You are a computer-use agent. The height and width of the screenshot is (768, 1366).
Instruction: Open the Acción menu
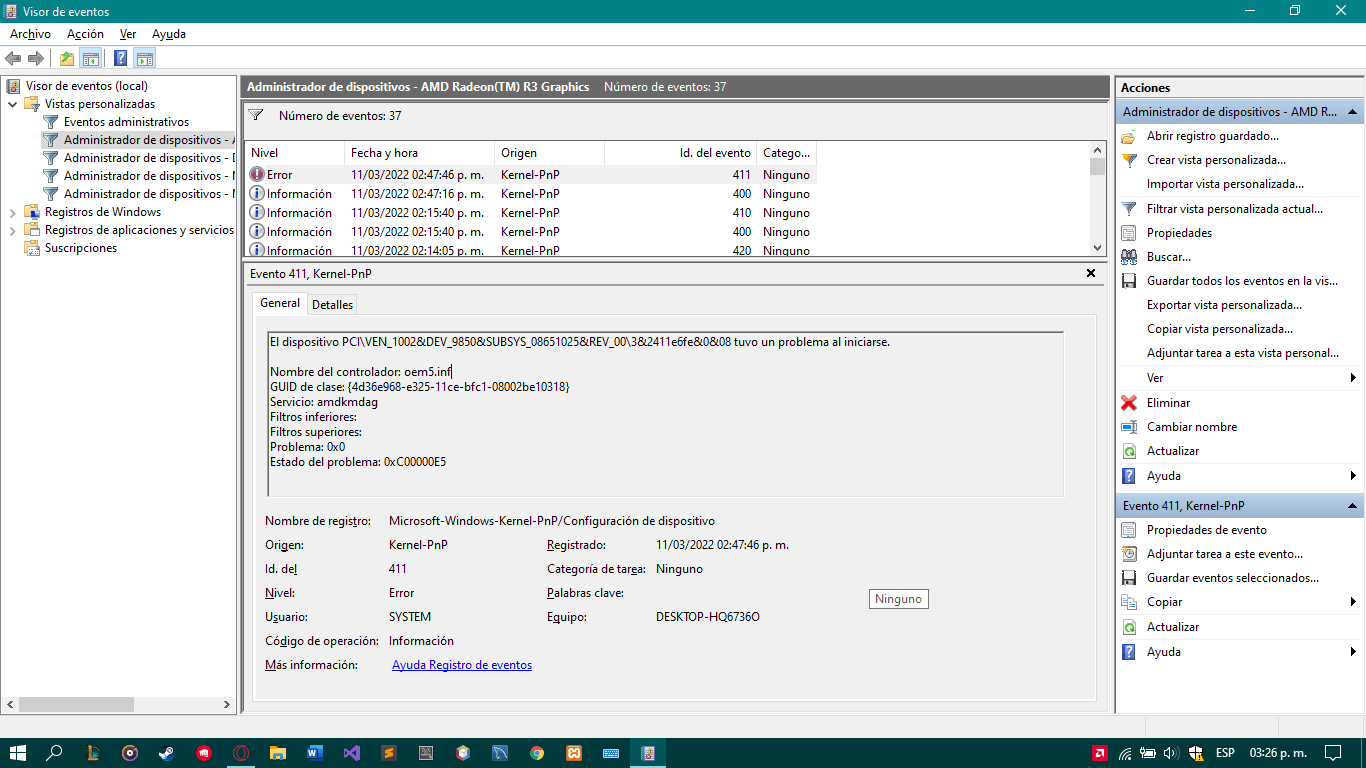pyautogui.click(x=85, y=34)
